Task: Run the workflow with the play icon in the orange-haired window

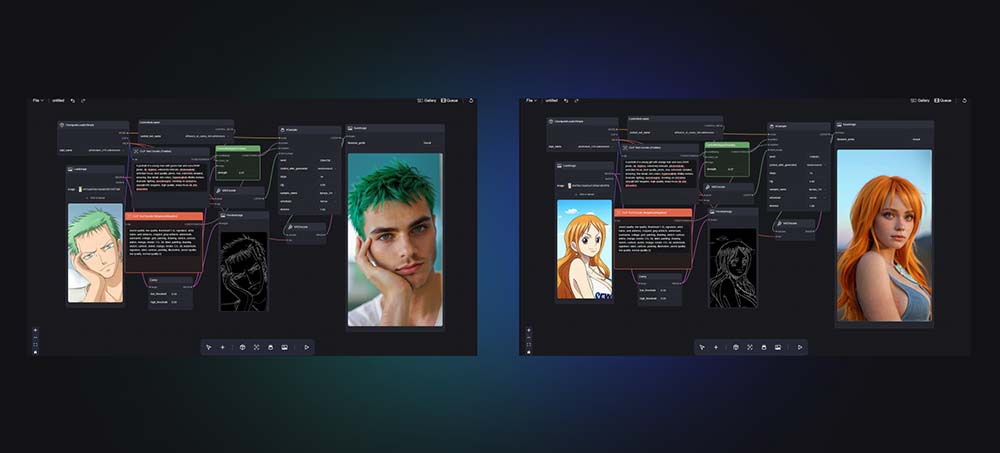Action: pos(800,347)
